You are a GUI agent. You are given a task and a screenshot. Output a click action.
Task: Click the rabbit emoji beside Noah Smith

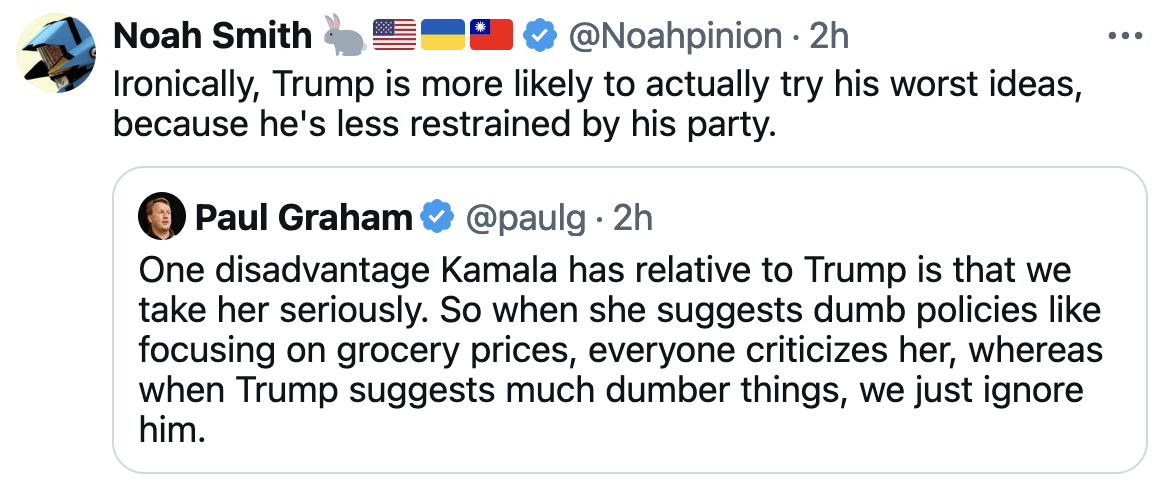(x=345, y=36)
